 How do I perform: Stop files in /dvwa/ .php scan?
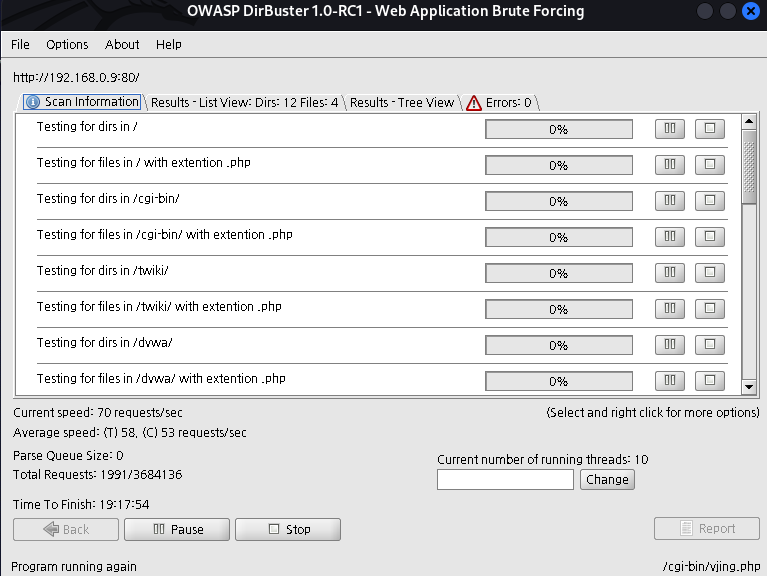710,381
